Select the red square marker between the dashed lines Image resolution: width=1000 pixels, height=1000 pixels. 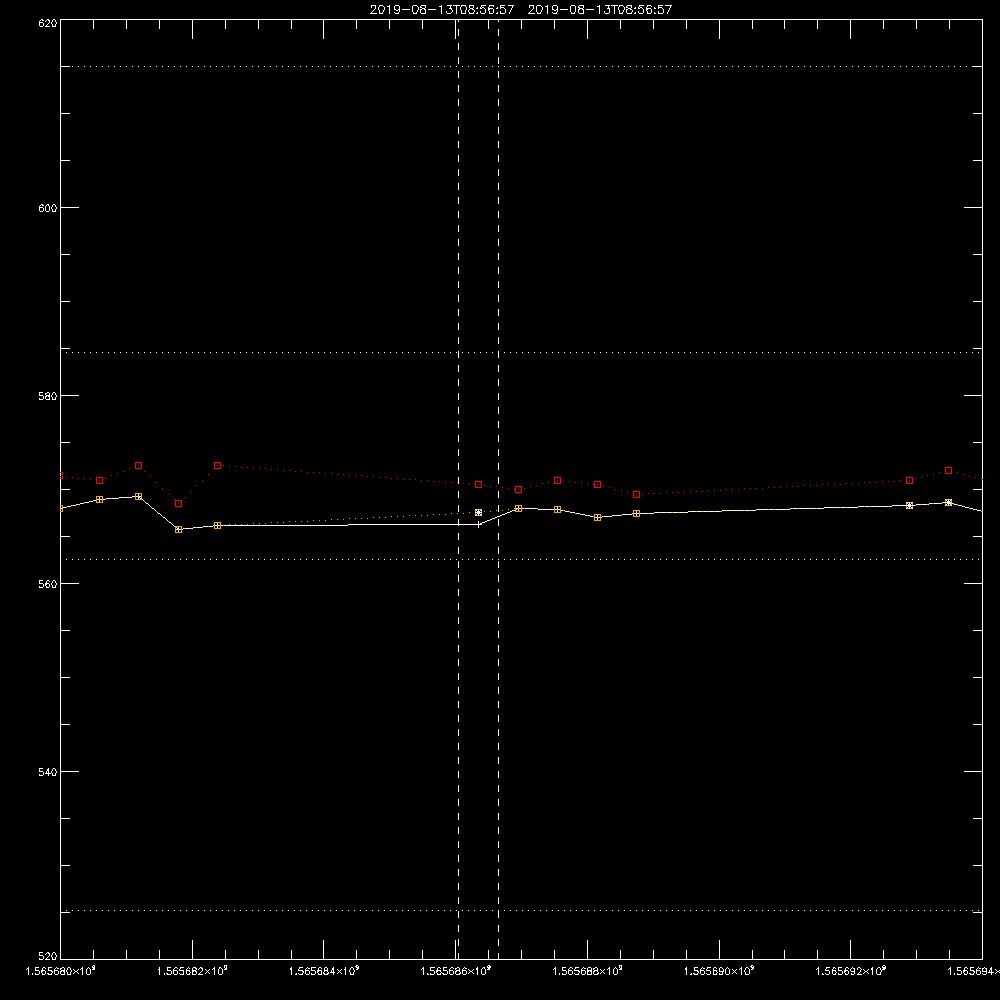click(478, 485)
